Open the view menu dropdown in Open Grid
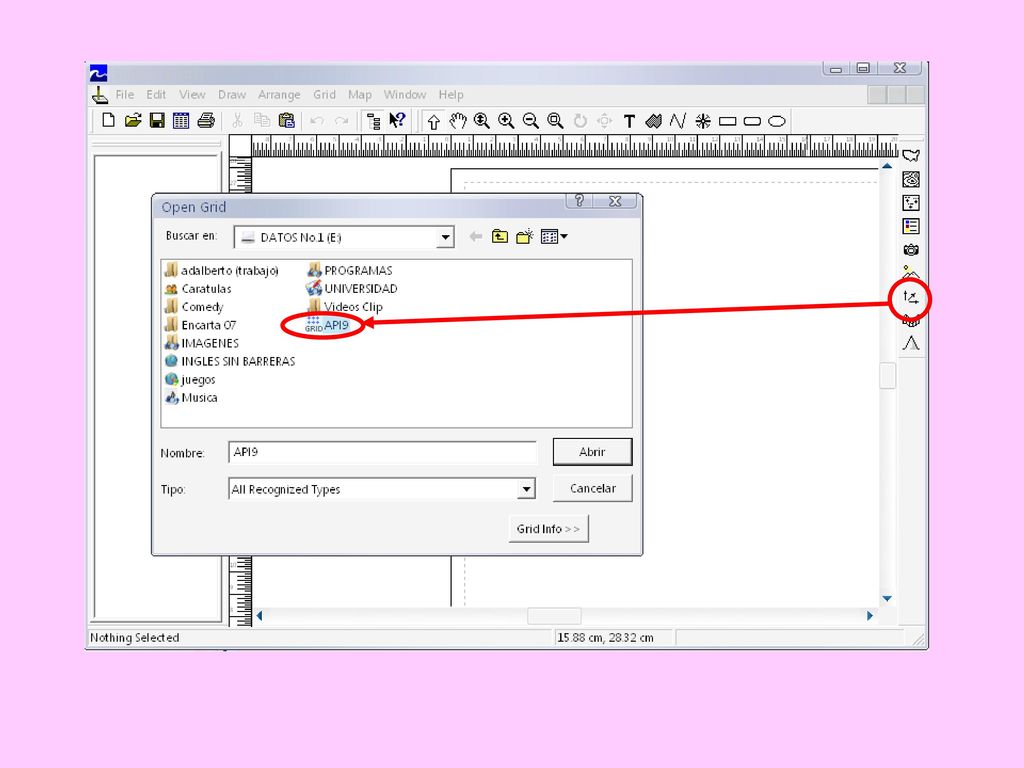1024x768 pixels. point(554,236)
